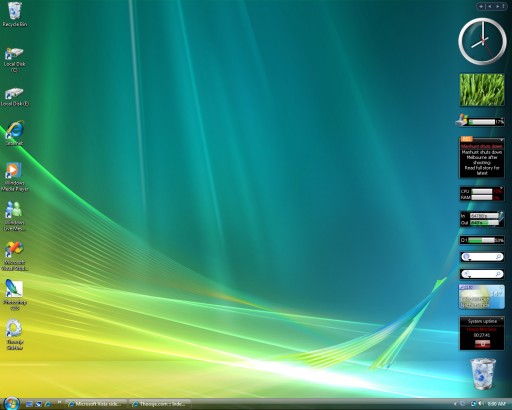Screen dimensions: 512x410
Task: Click the analog clock gadget
Action: tap(482, 41)
